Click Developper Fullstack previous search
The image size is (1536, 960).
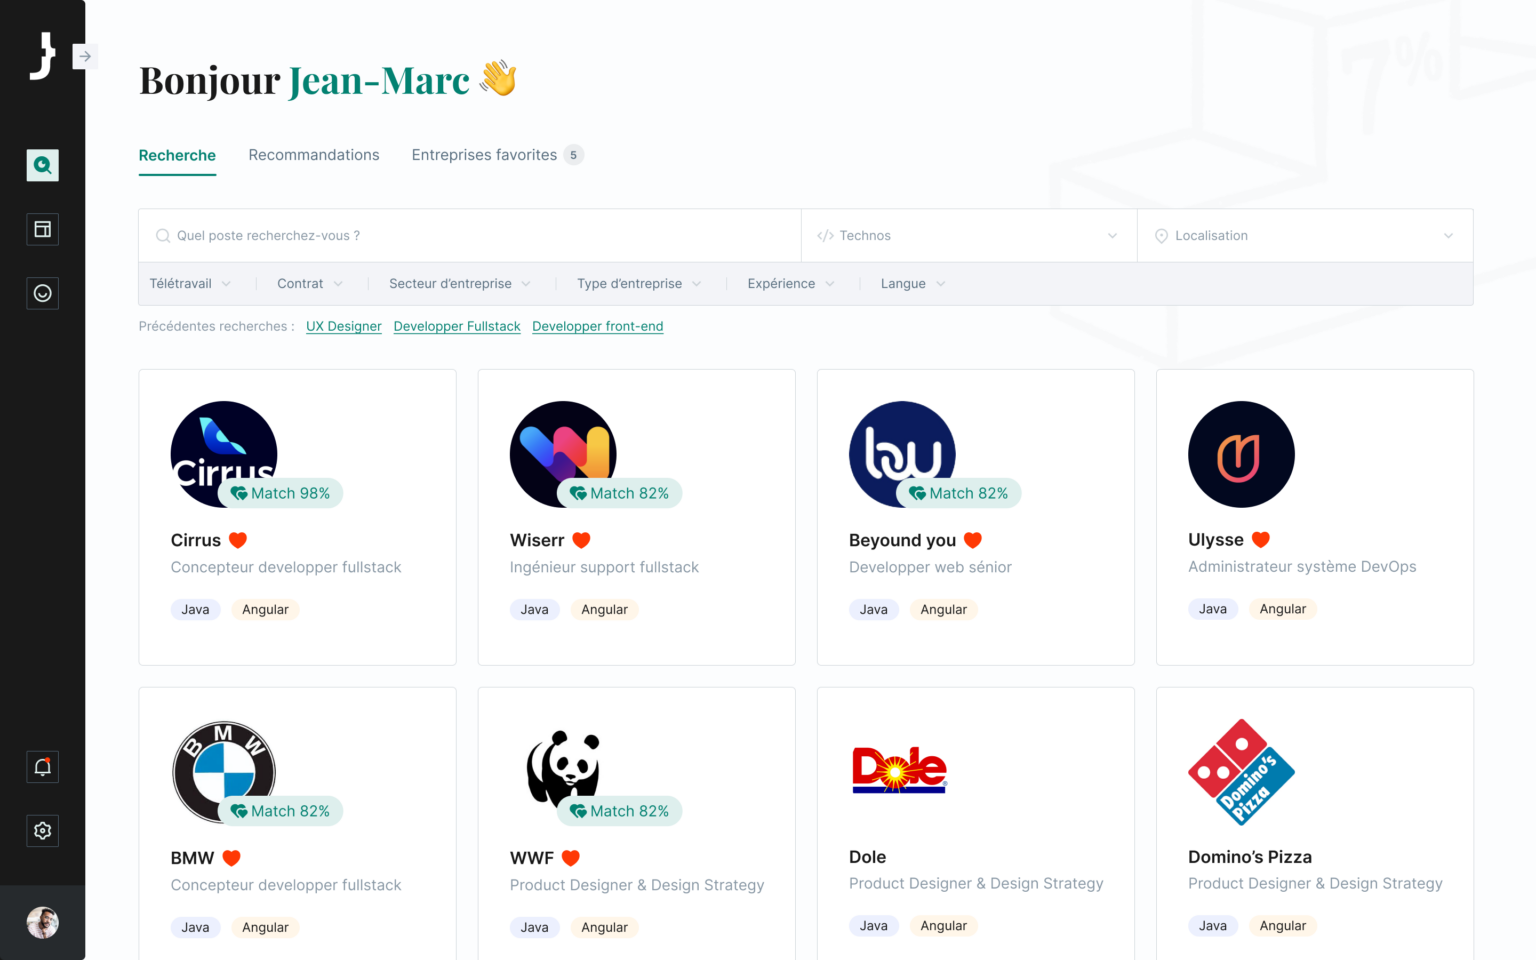tap(457, 326)
